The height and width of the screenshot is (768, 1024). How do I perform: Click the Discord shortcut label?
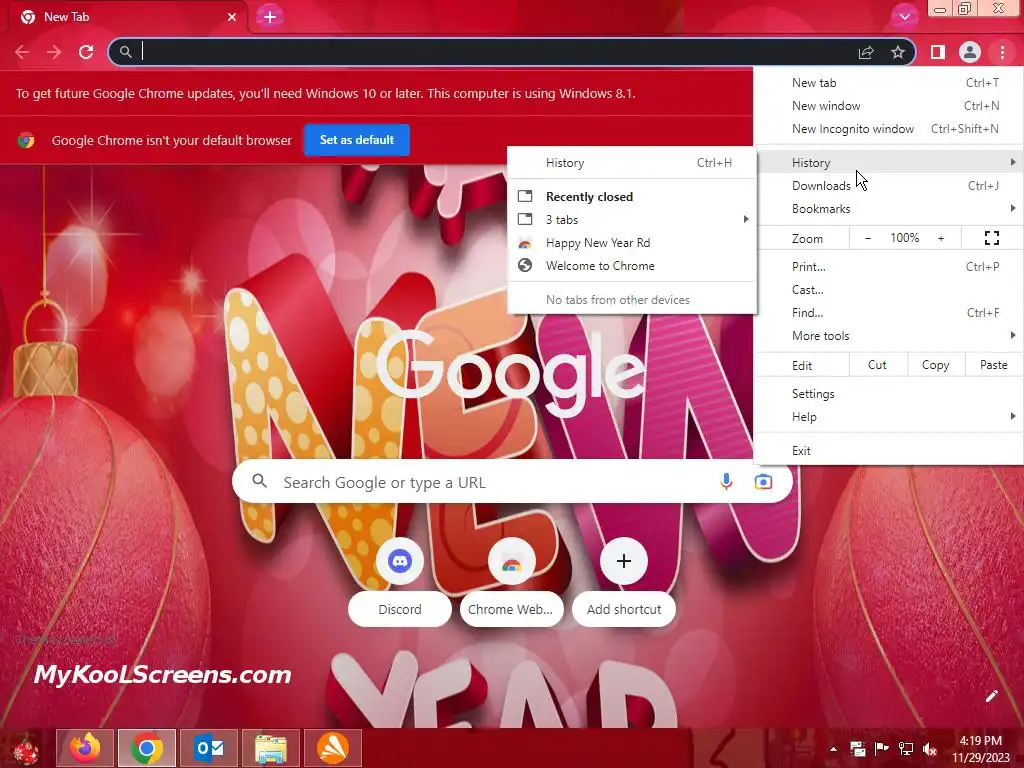[400, 609]
